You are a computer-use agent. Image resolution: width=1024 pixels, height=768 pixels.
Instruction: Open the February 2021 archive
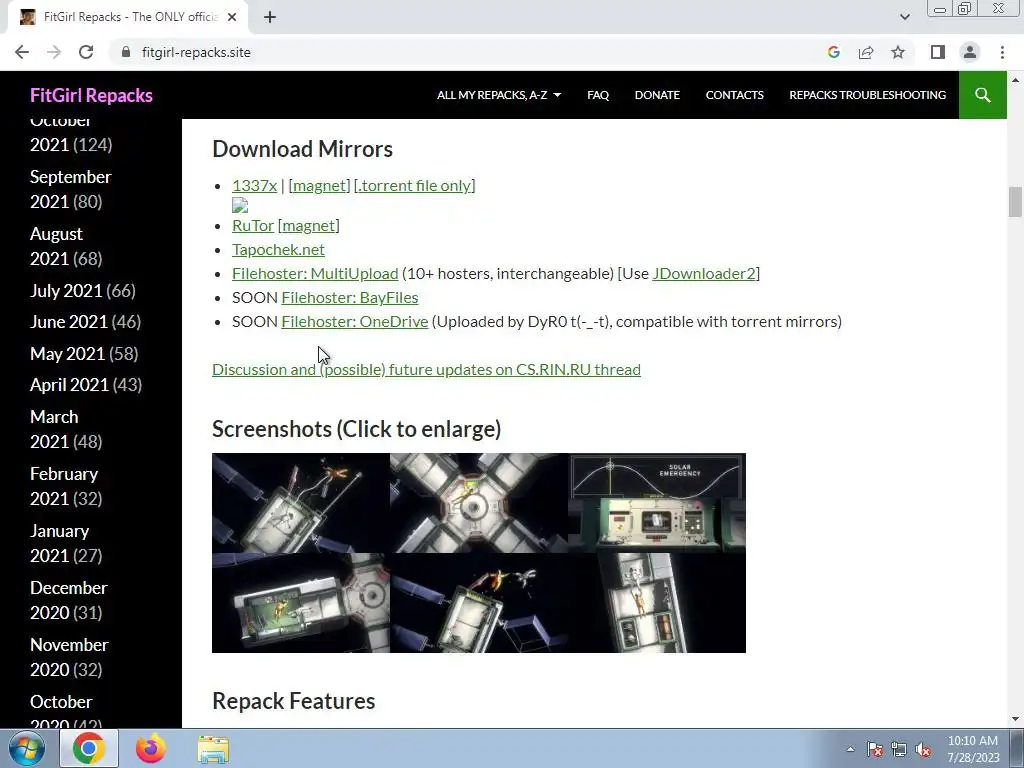pyautogui.click(x=64, y=486)
